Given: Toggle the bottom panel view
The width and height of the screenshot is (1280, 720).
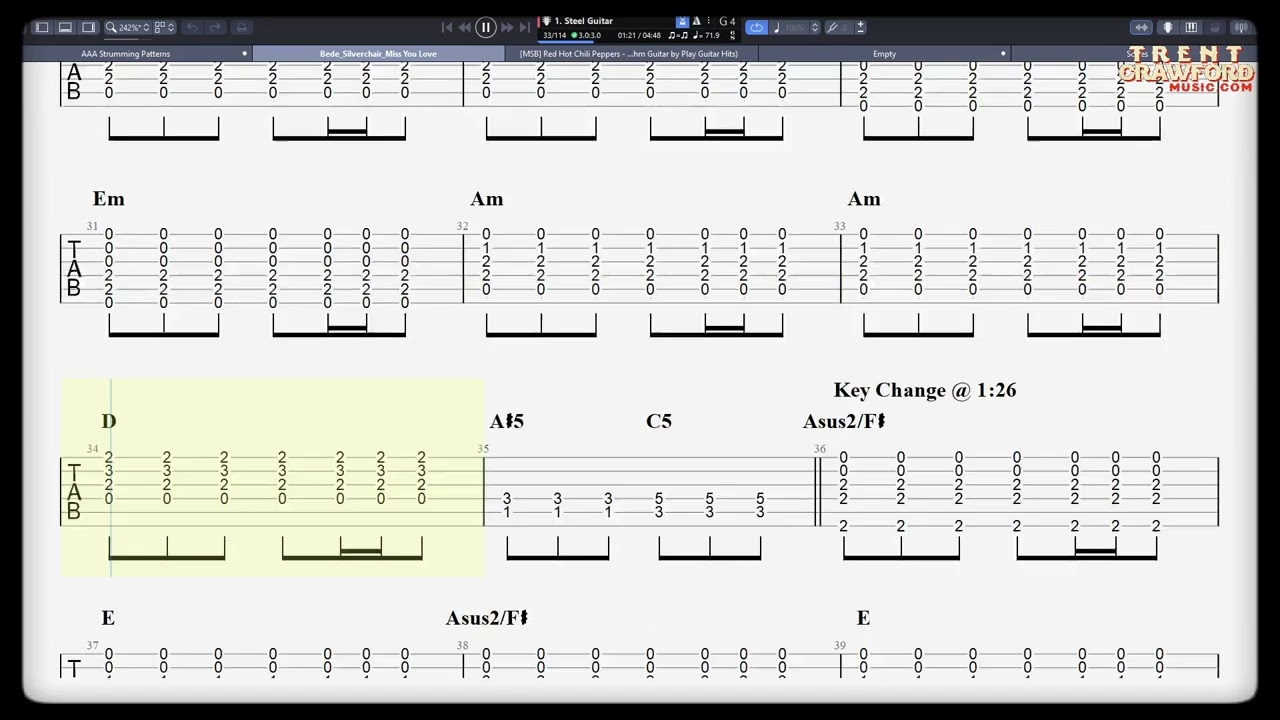Looking at the screenshot, I should click(65, 27).
